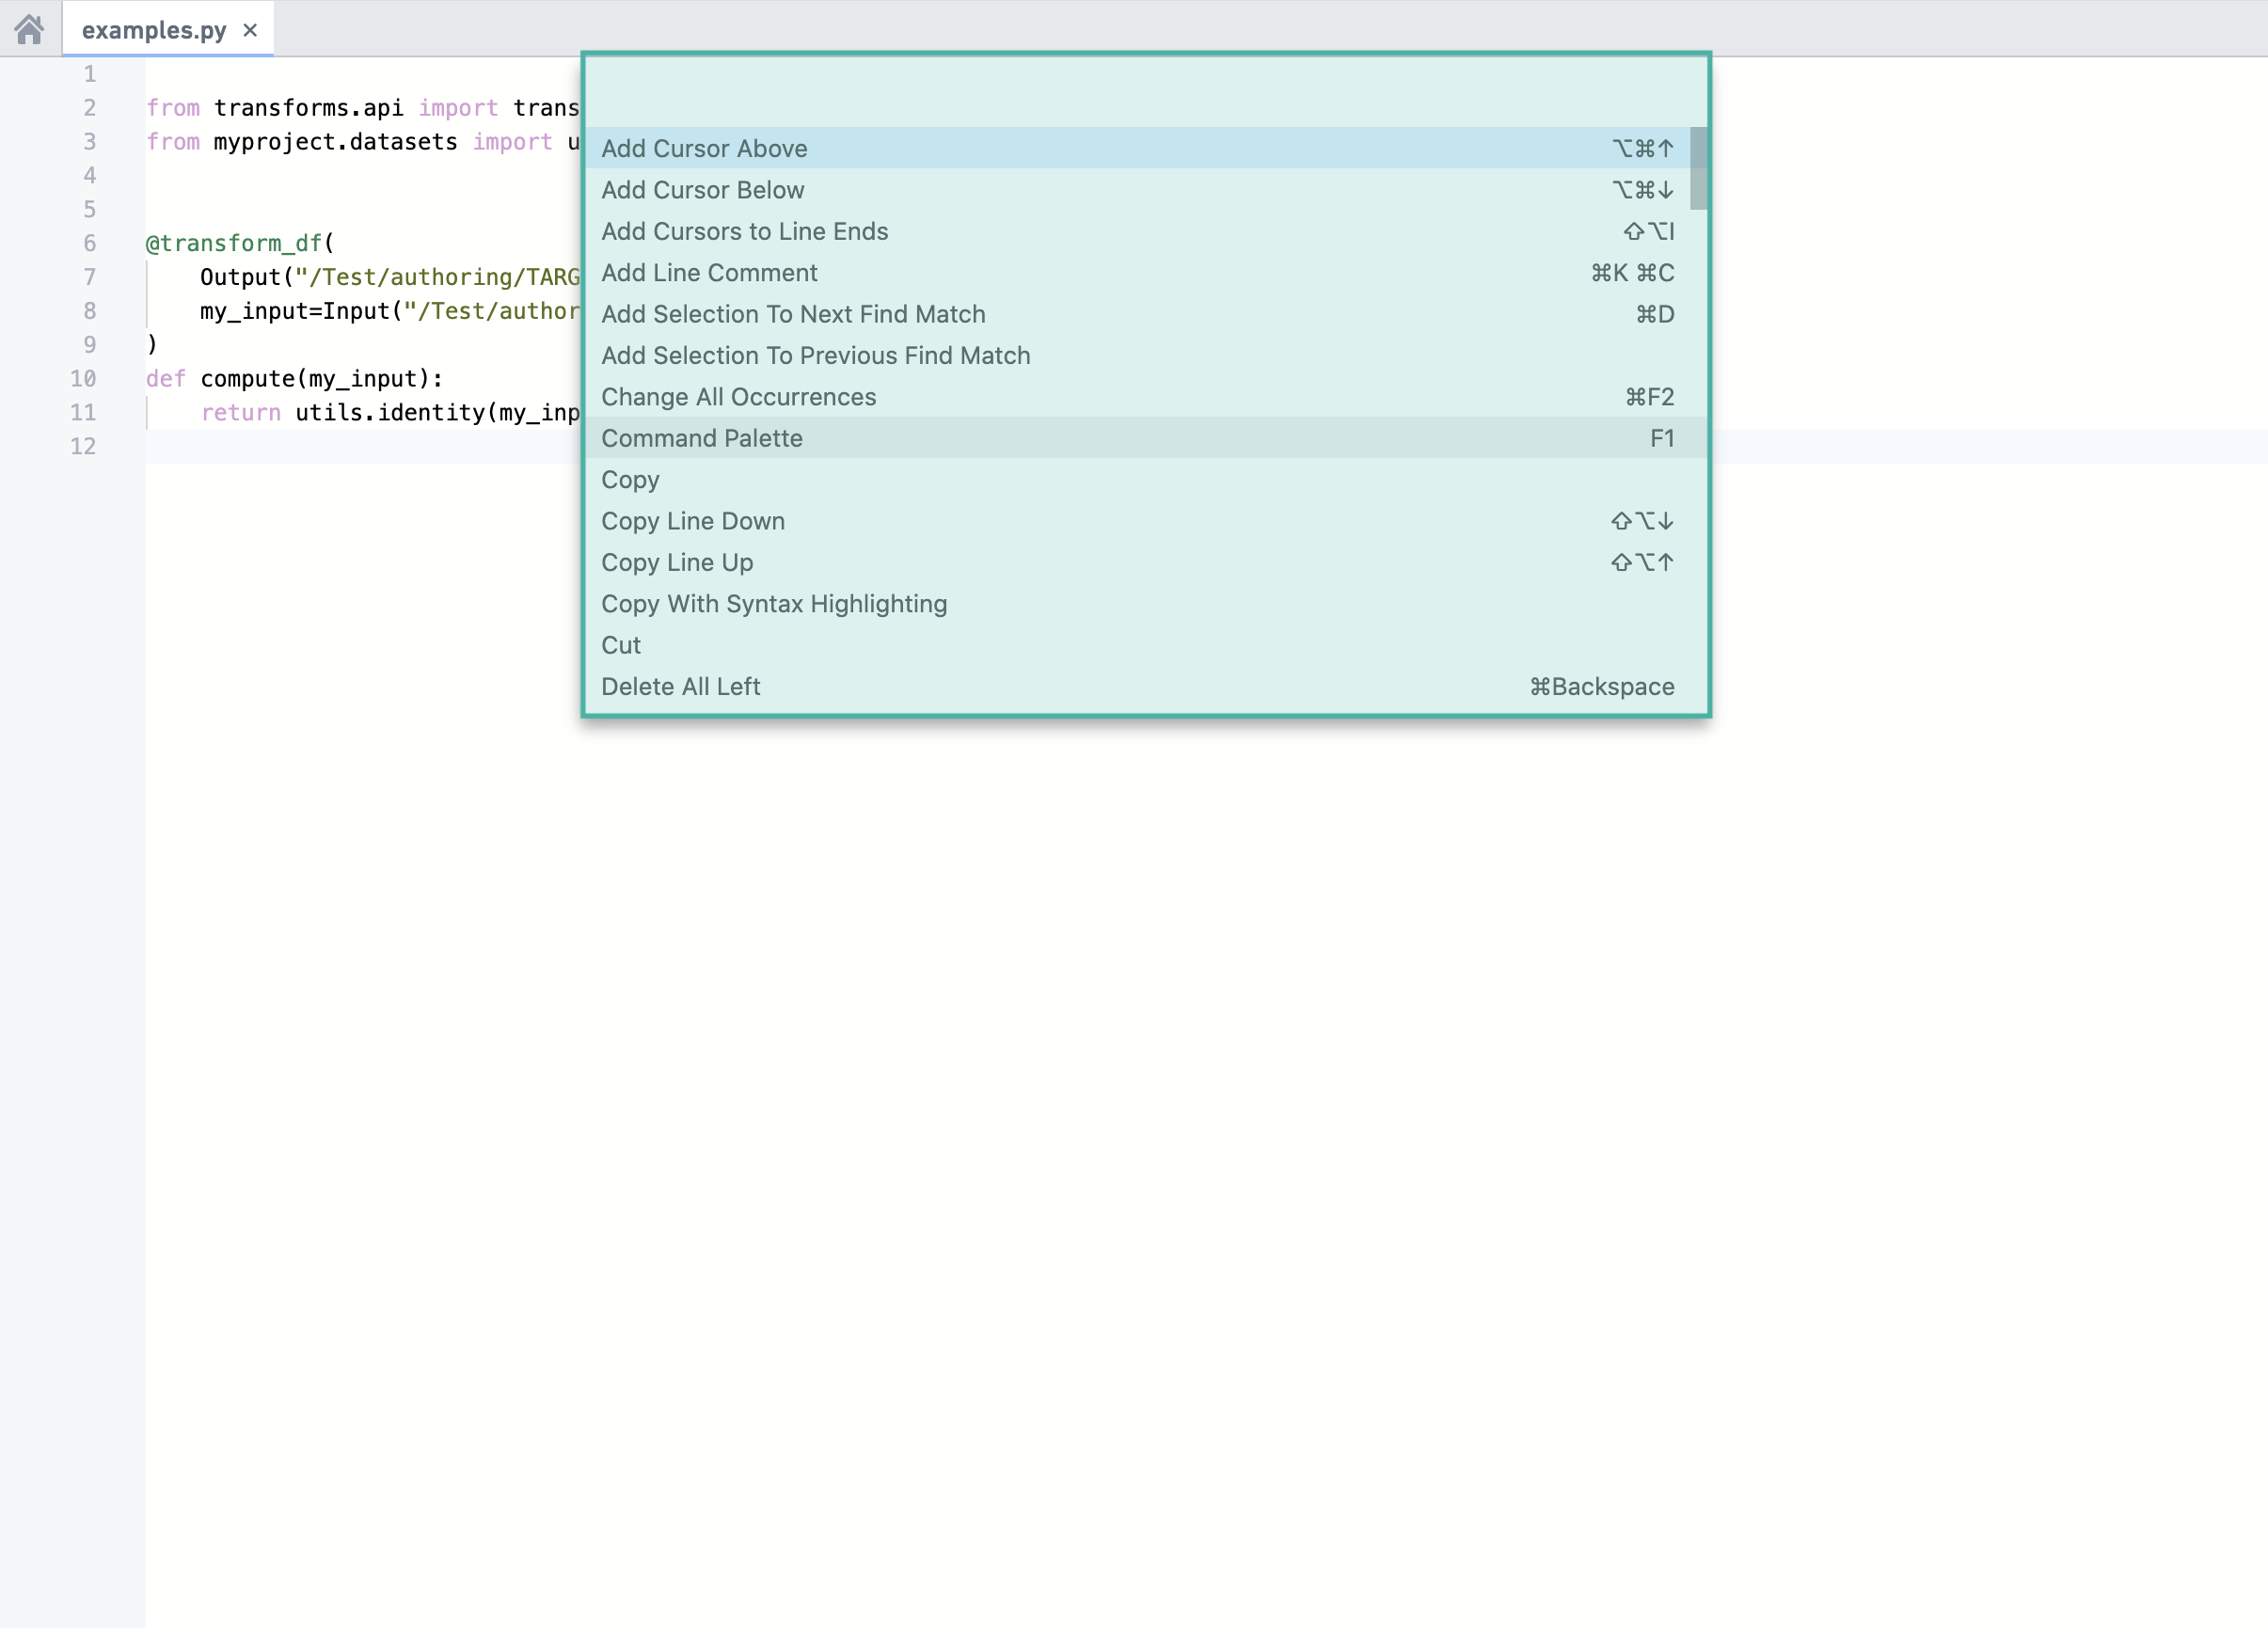Click line number 6 in the gutter
Image resolution: width=2268 pixels, height=1628 pixels.
pos(90,243)
